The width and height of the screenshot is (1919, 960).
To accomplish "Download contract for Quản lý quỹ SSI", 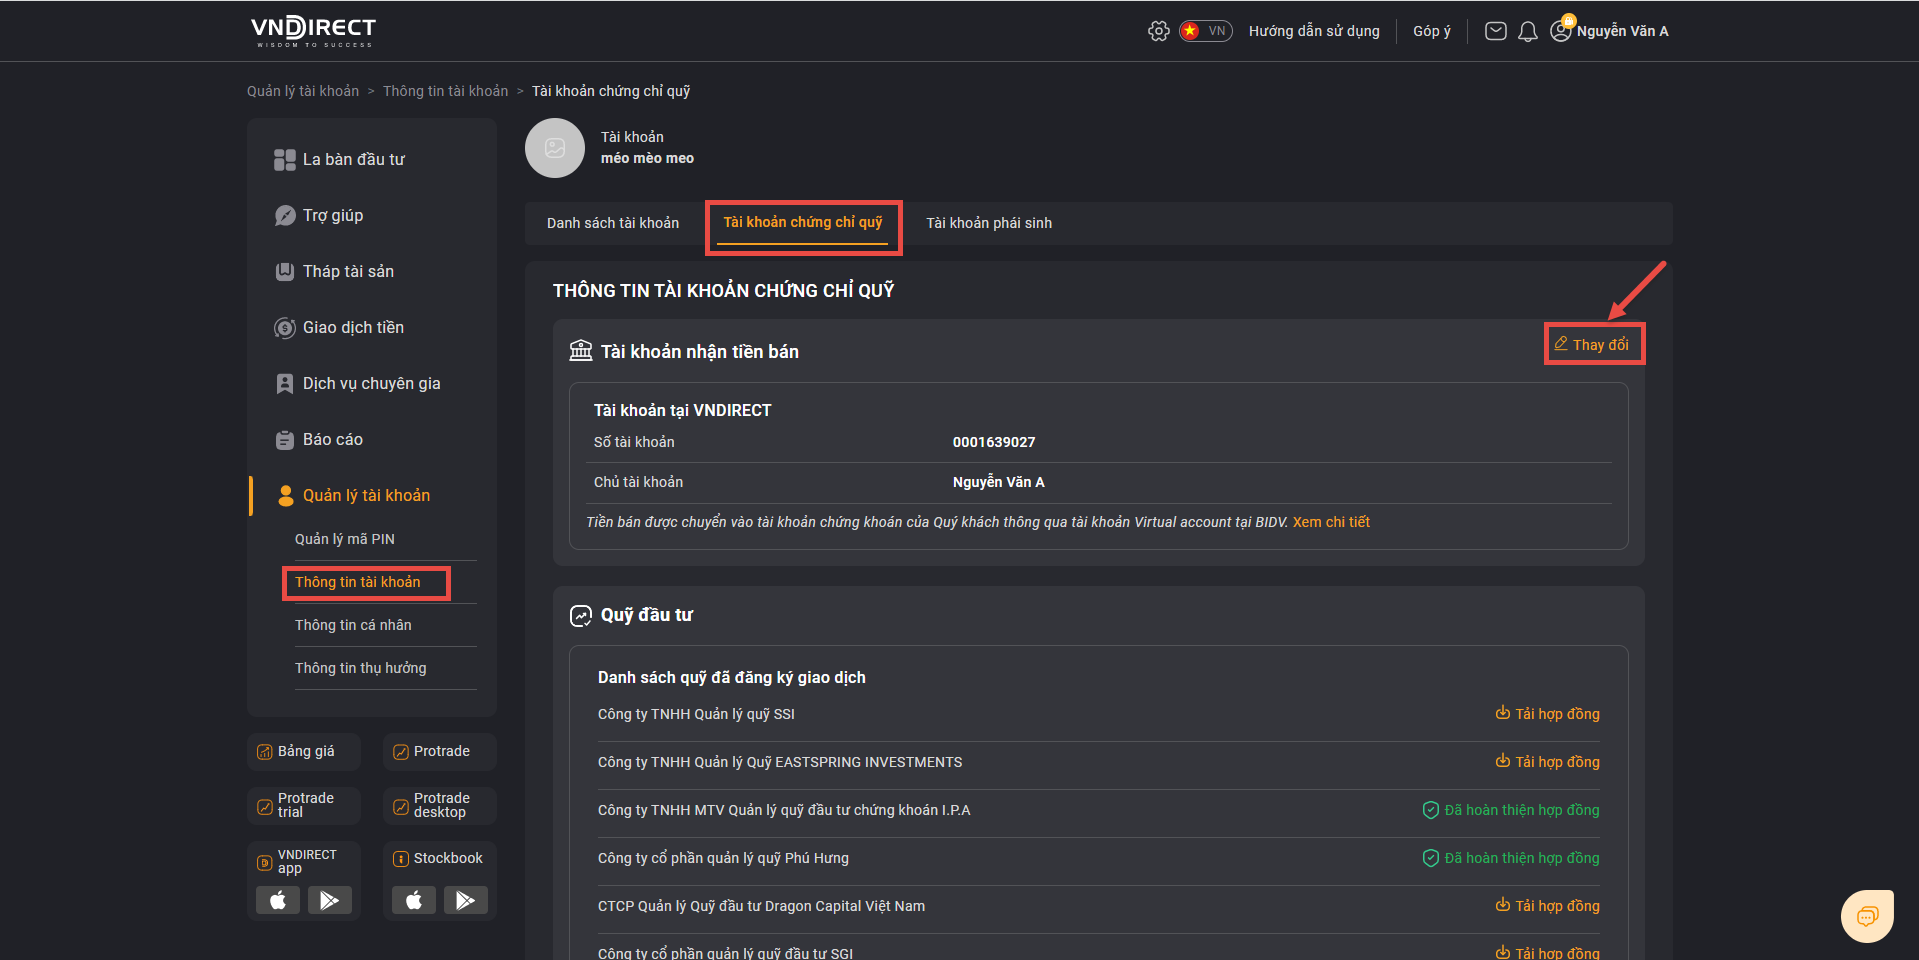I will [x=1547, y=714].
